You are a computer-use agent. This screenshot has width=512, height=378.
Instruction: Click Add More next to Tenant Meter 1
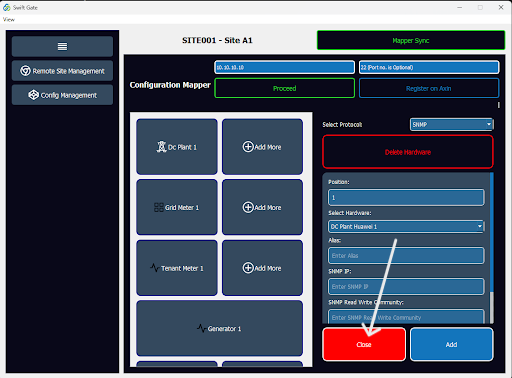[262, 268]
